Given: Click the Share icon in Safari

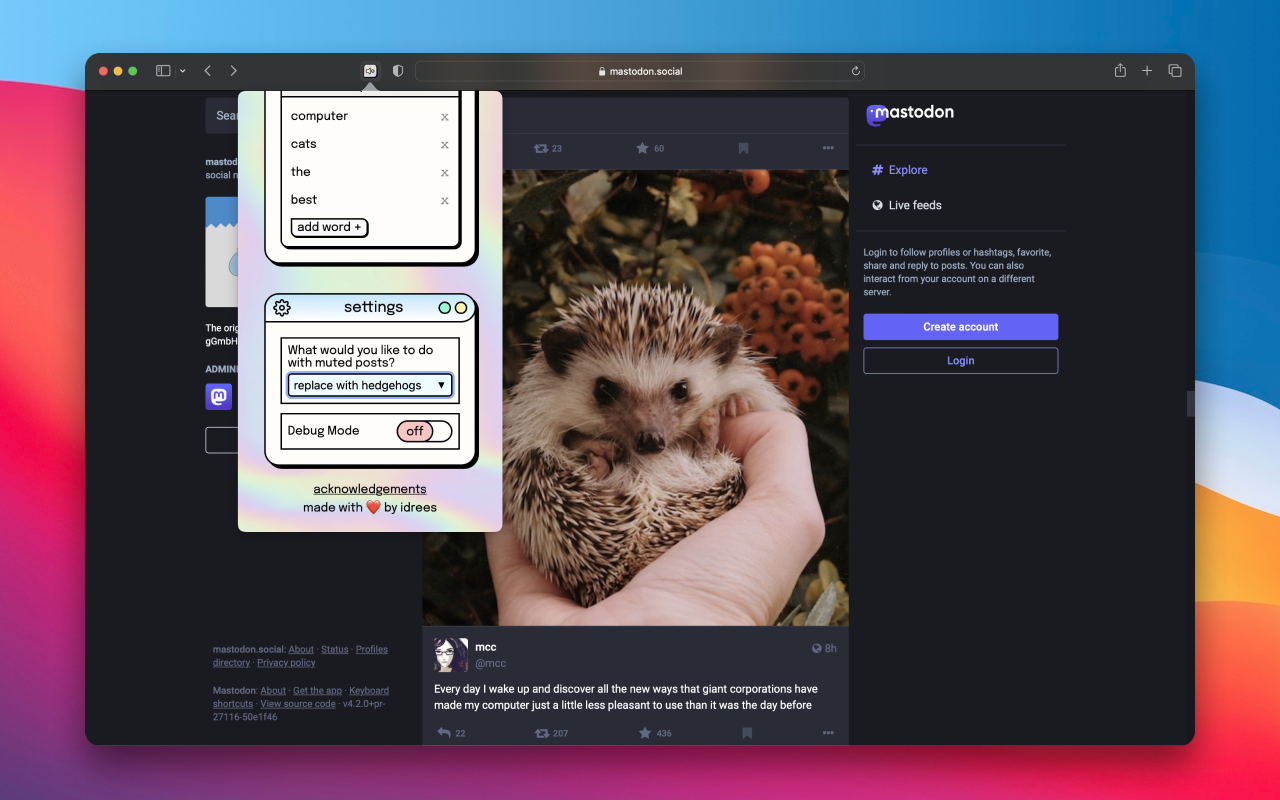Looking at the screenshot, I should pyautogui.click(x=1120, y=70).
